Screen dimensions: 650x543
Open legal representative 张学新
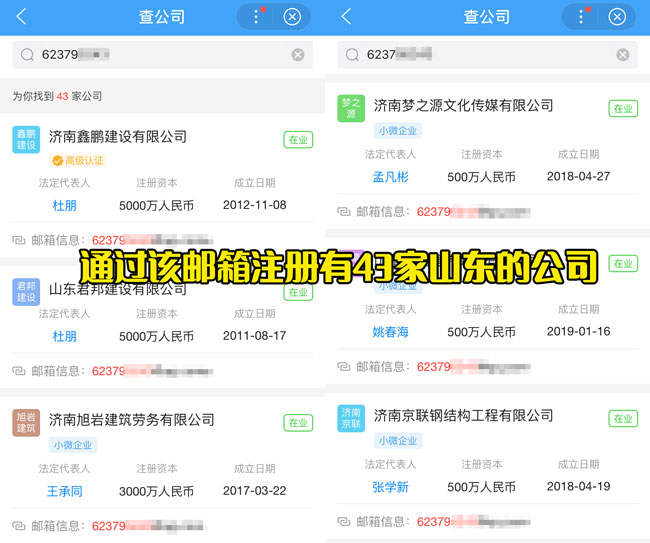coord(390,487)
